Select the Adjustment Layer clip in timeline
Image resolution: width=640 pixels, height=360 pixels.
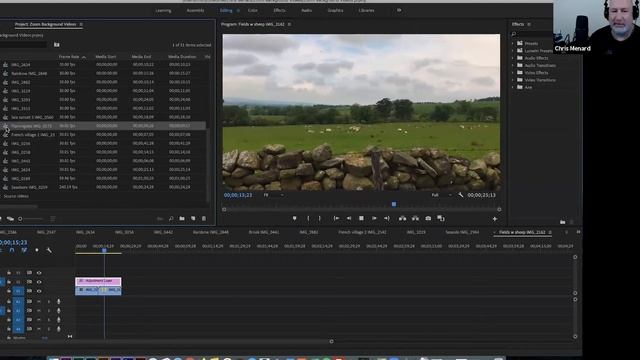pos(98,281)
